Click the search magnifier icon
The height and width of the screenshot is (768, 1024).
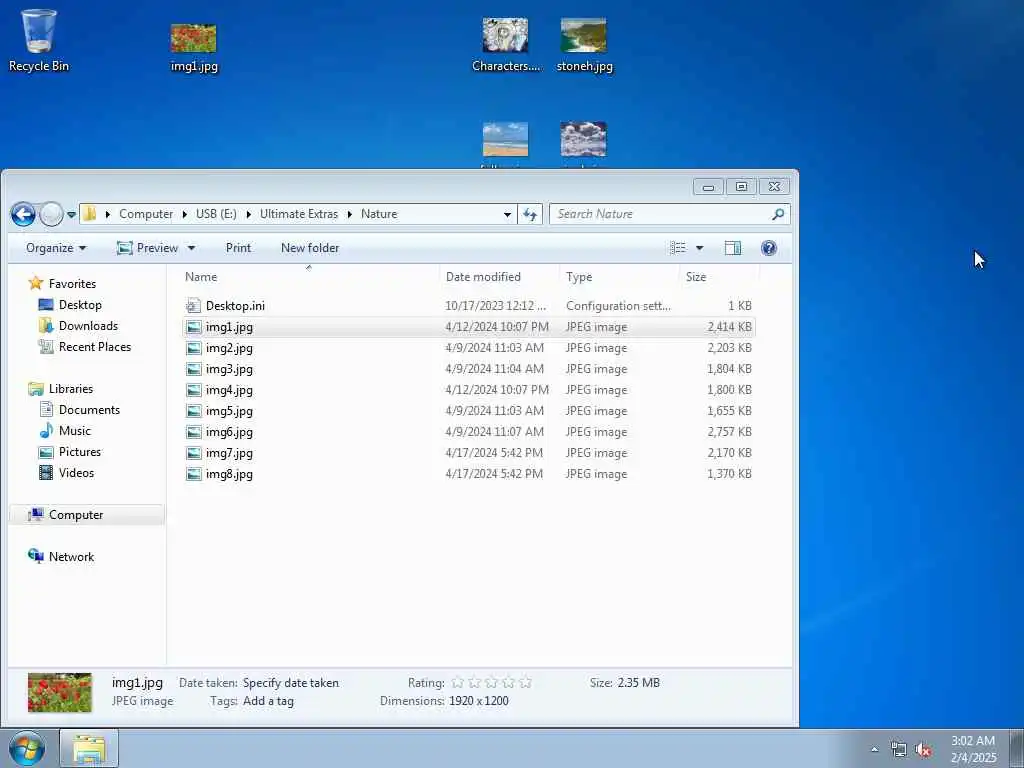(x=777, y=214)
